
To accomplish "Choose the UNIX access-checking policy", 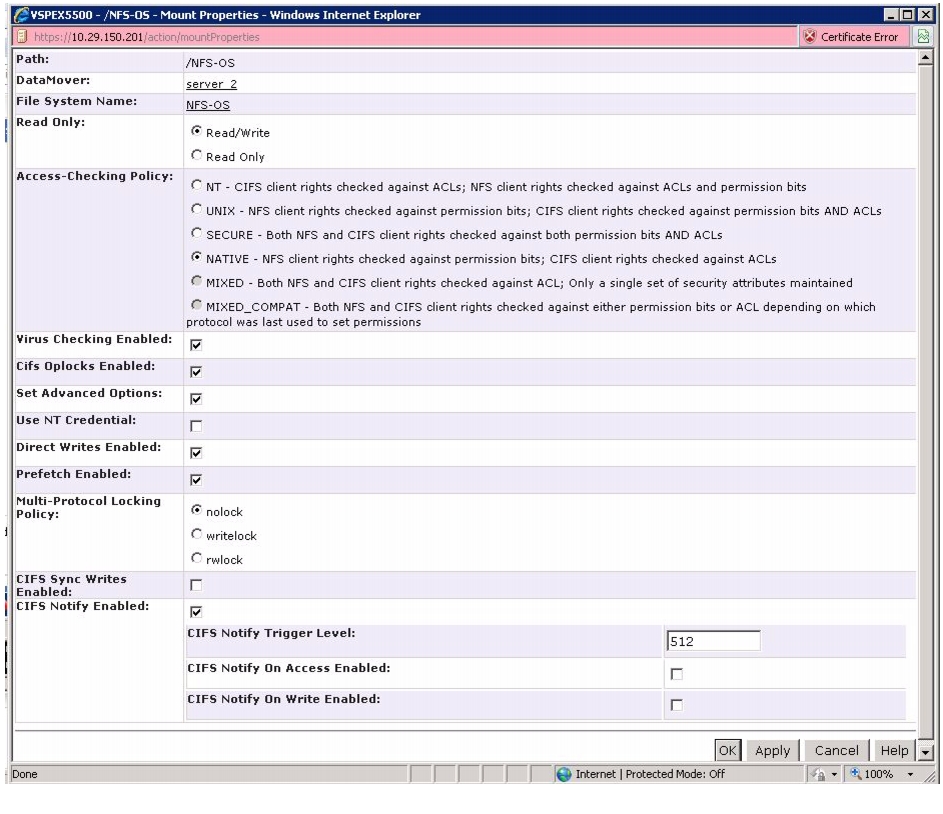I will pos(196,210).
